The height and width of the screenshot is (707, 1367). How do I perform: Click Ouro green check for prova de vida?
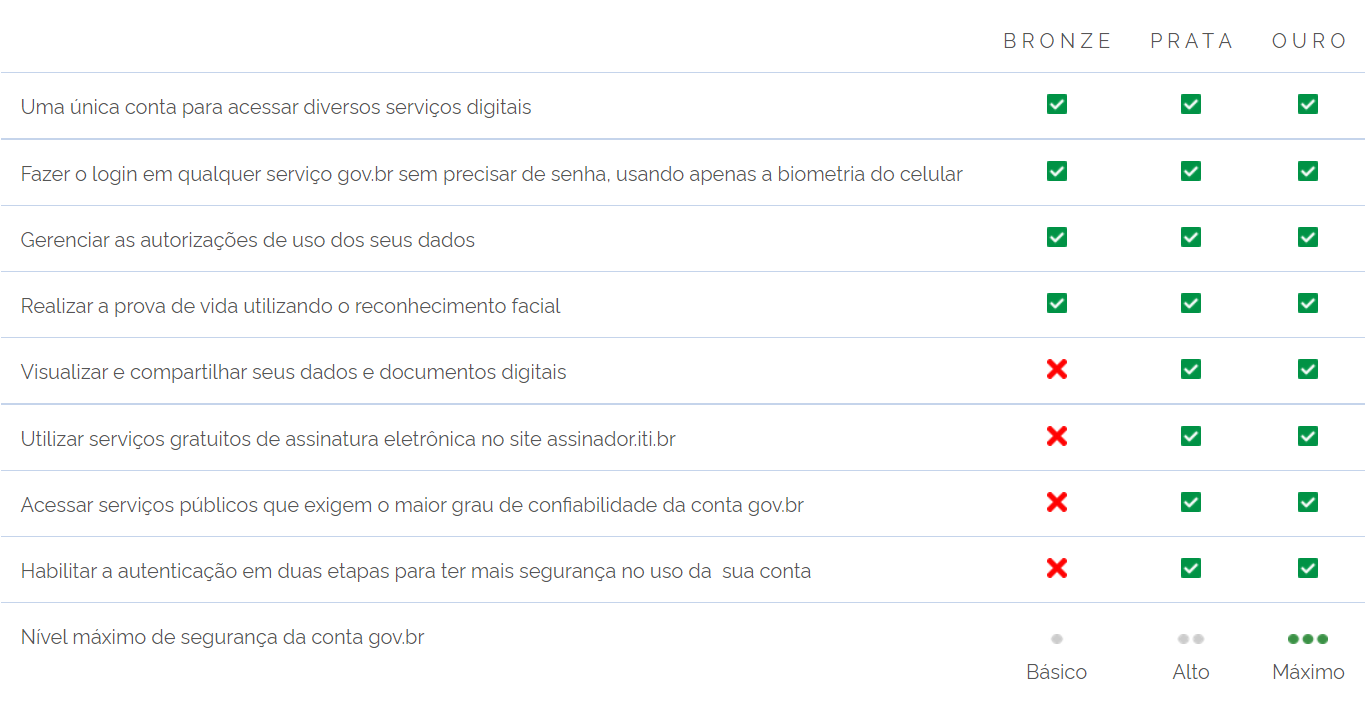click(1308, 303)
